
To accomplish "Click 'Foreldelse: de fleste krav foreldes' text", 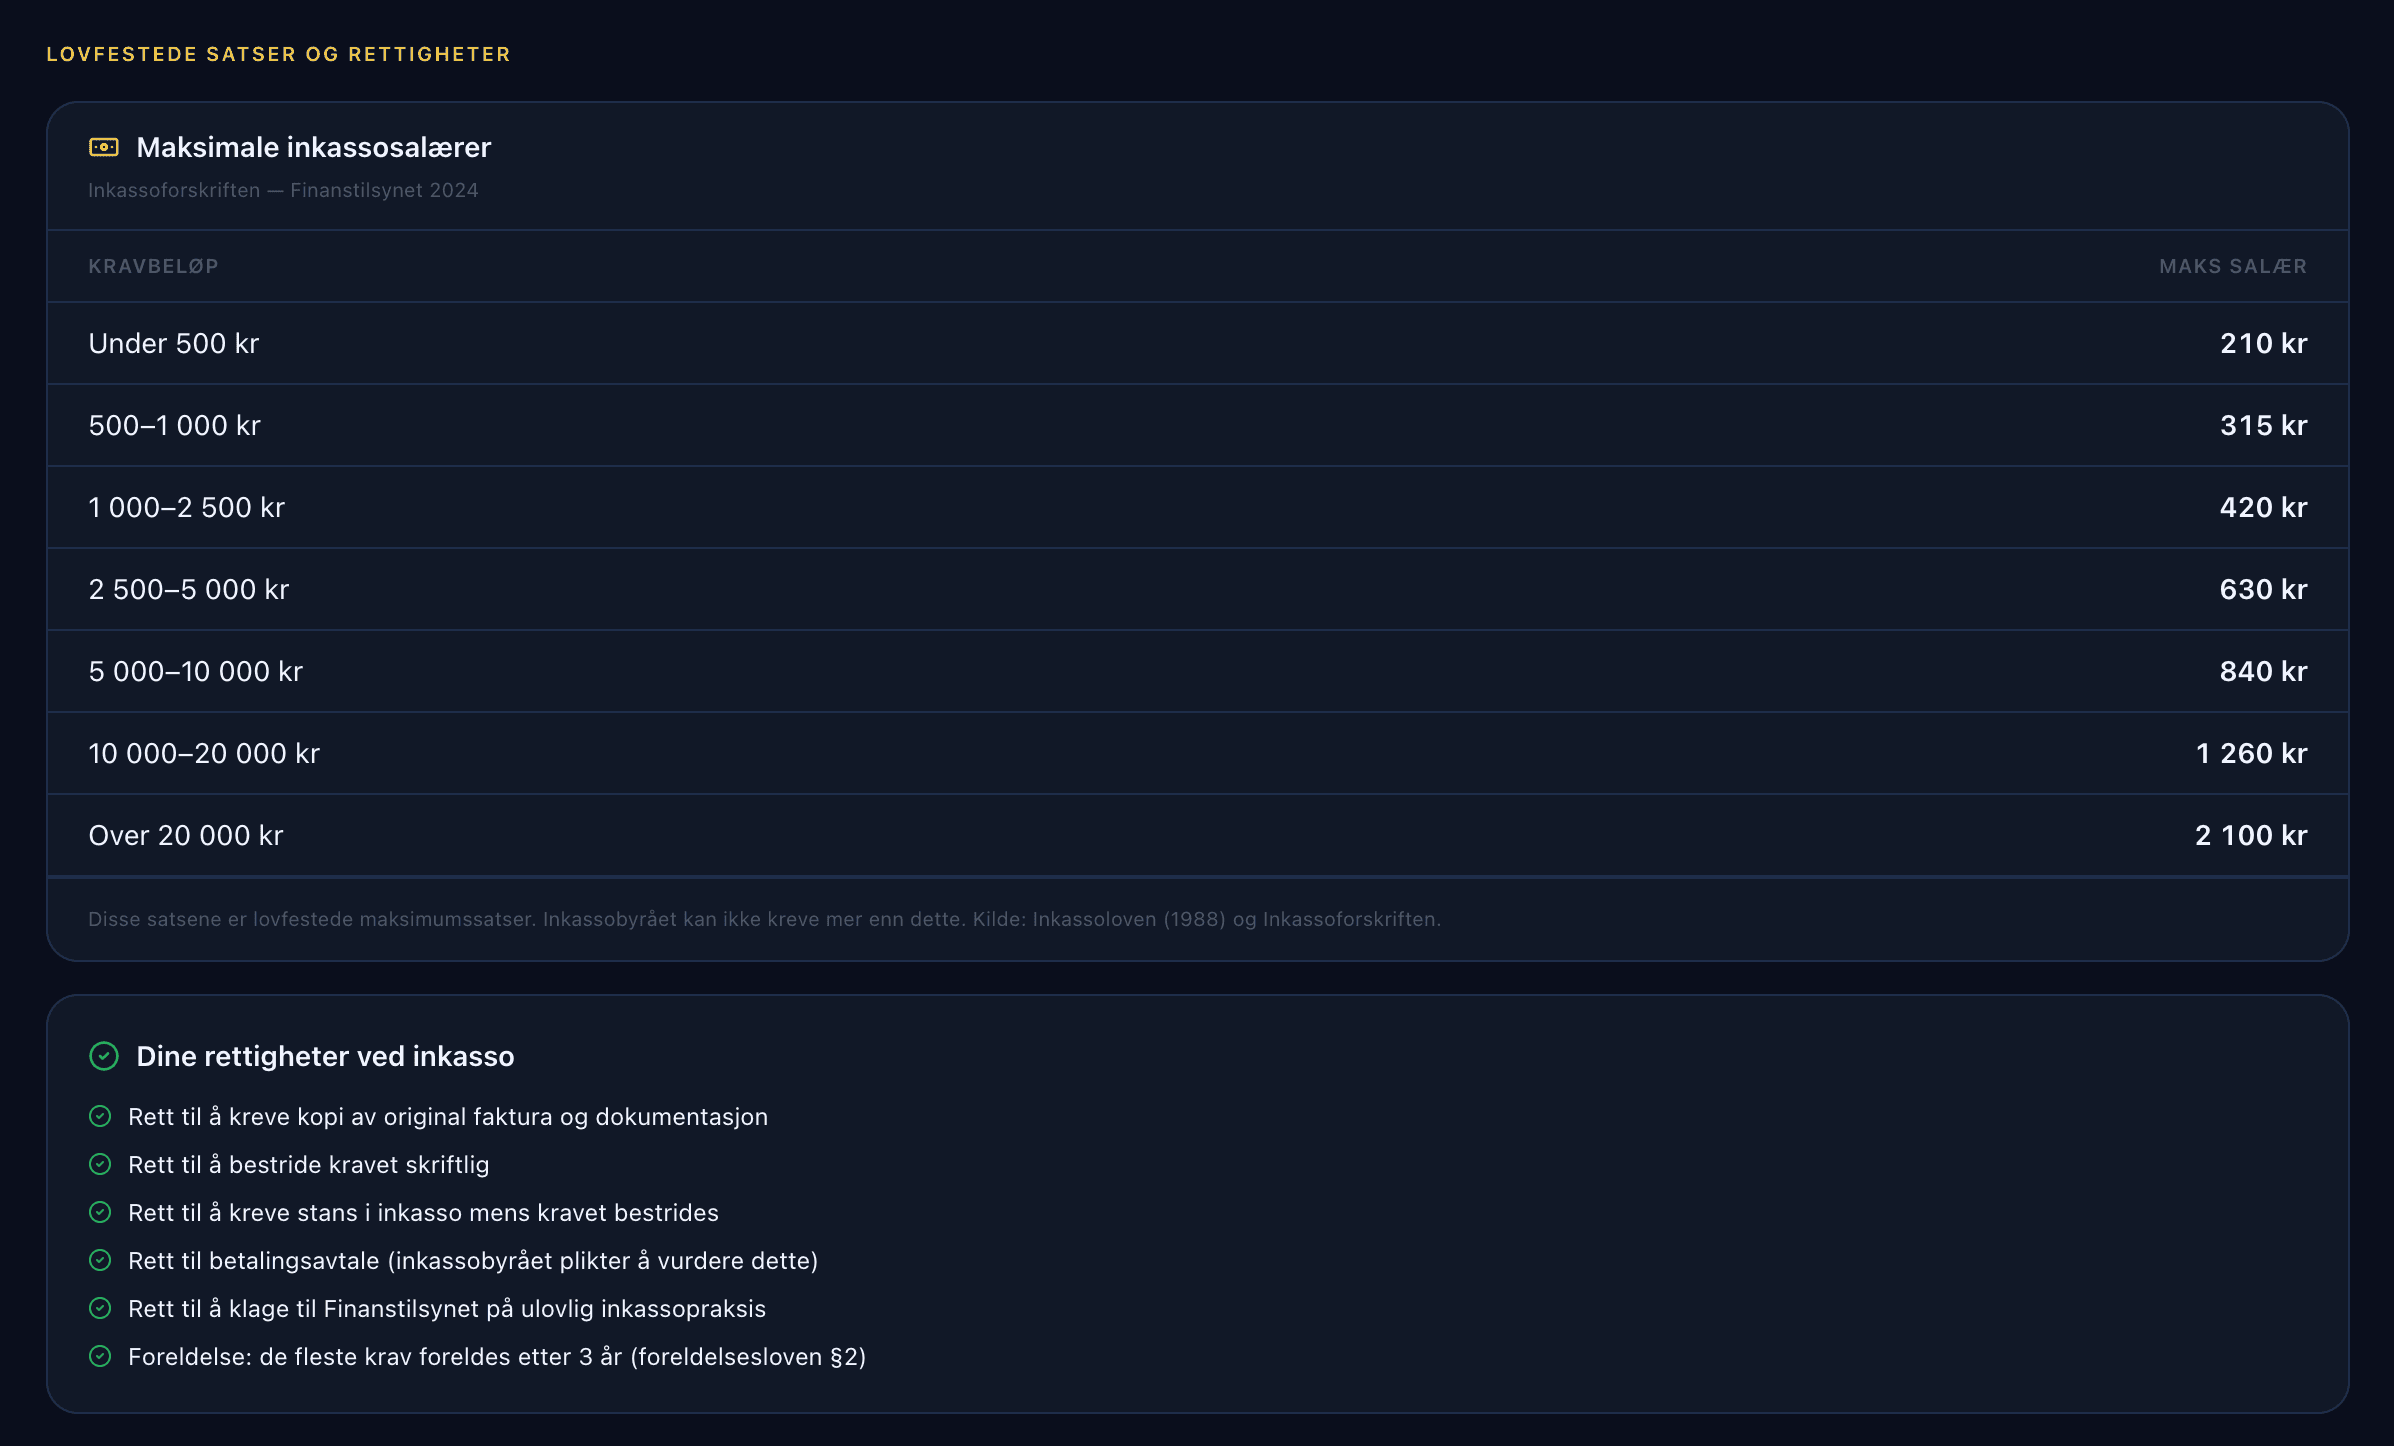I will (x=497, y=1357).
